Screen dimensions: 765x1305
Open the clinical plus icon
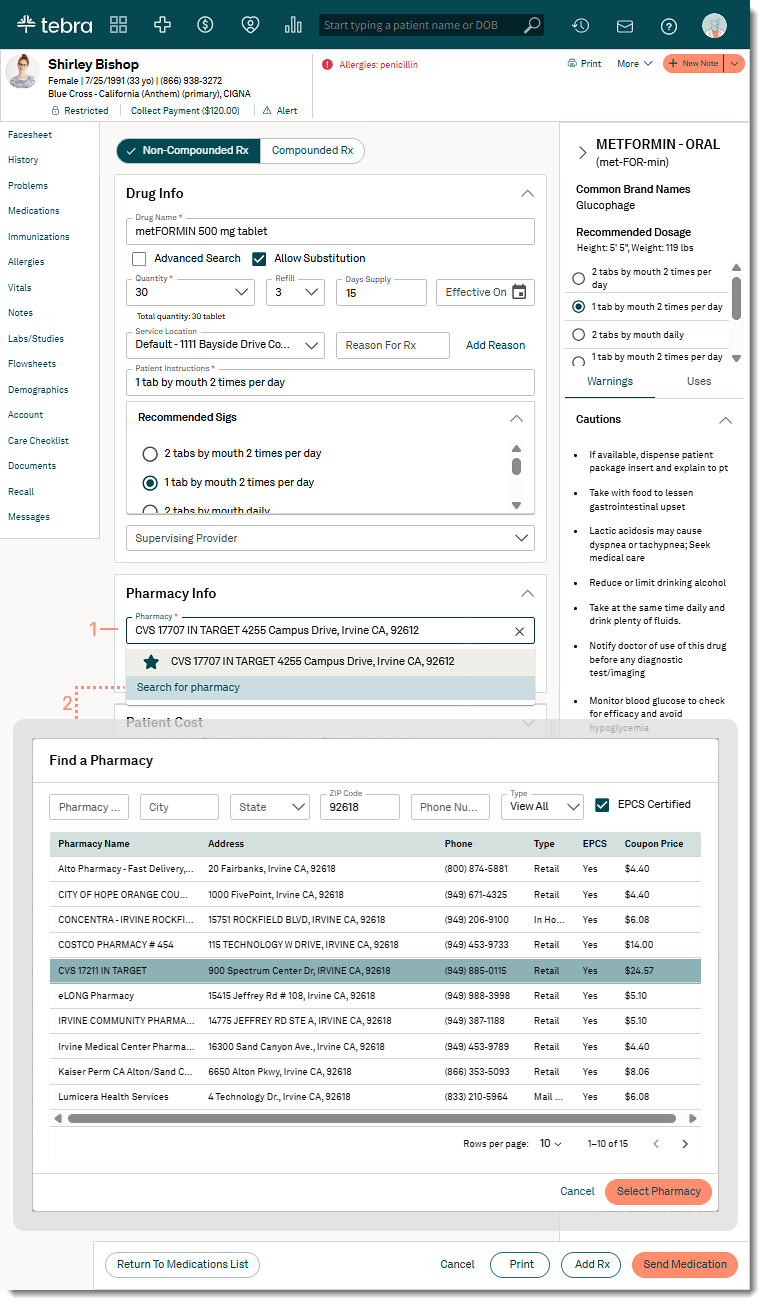click(x=162, y=25)
